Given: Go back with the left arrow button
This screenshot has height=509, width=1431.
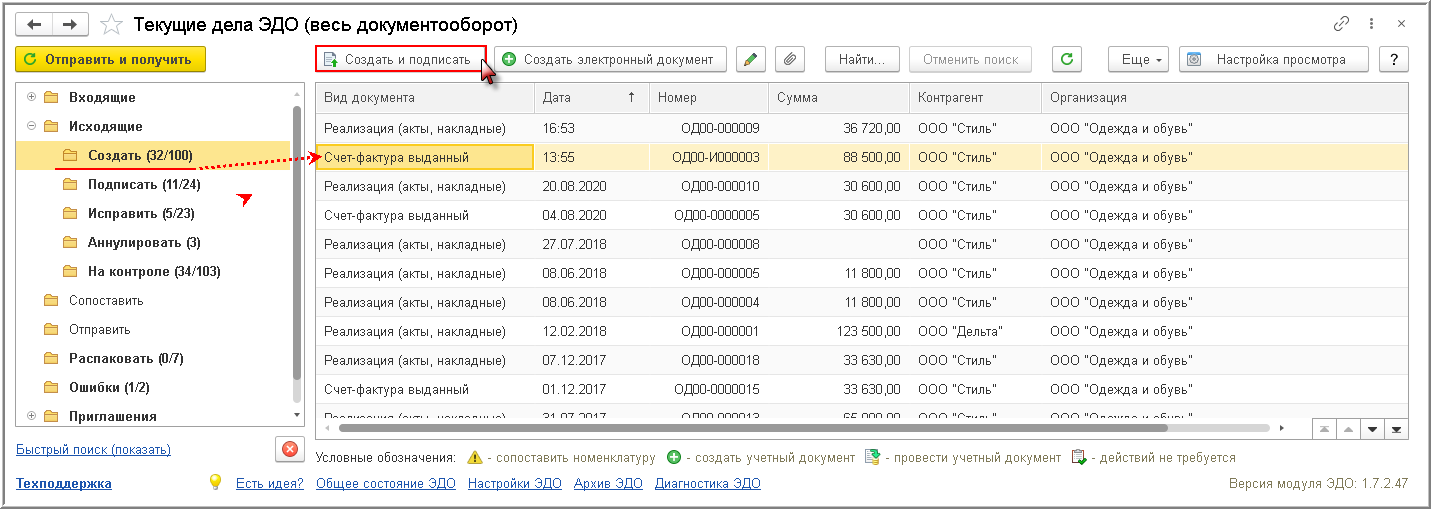Looking at the screenshot, I should tap(33, 23).
